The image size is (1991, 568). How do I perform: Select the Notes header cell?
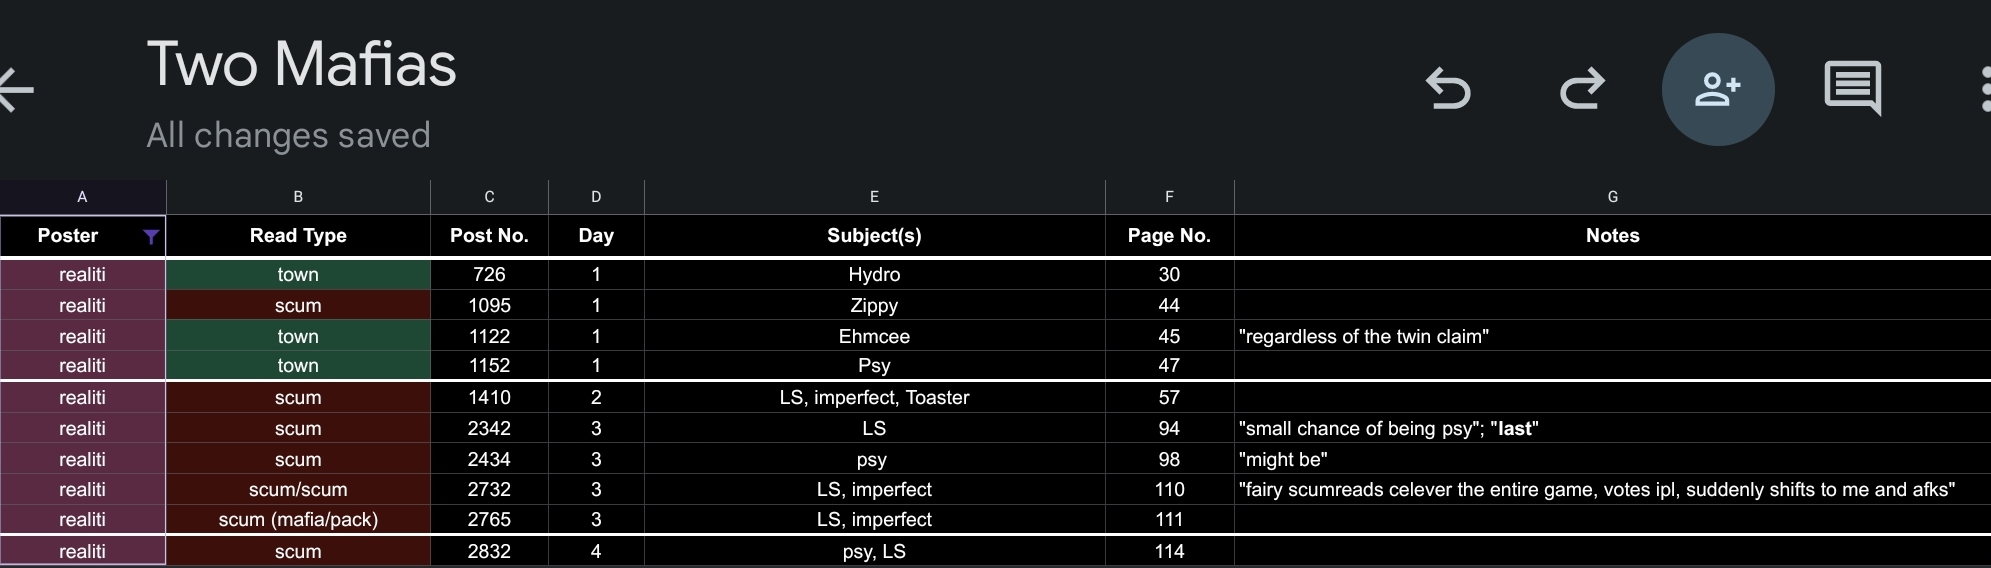tap(1612, 236)
